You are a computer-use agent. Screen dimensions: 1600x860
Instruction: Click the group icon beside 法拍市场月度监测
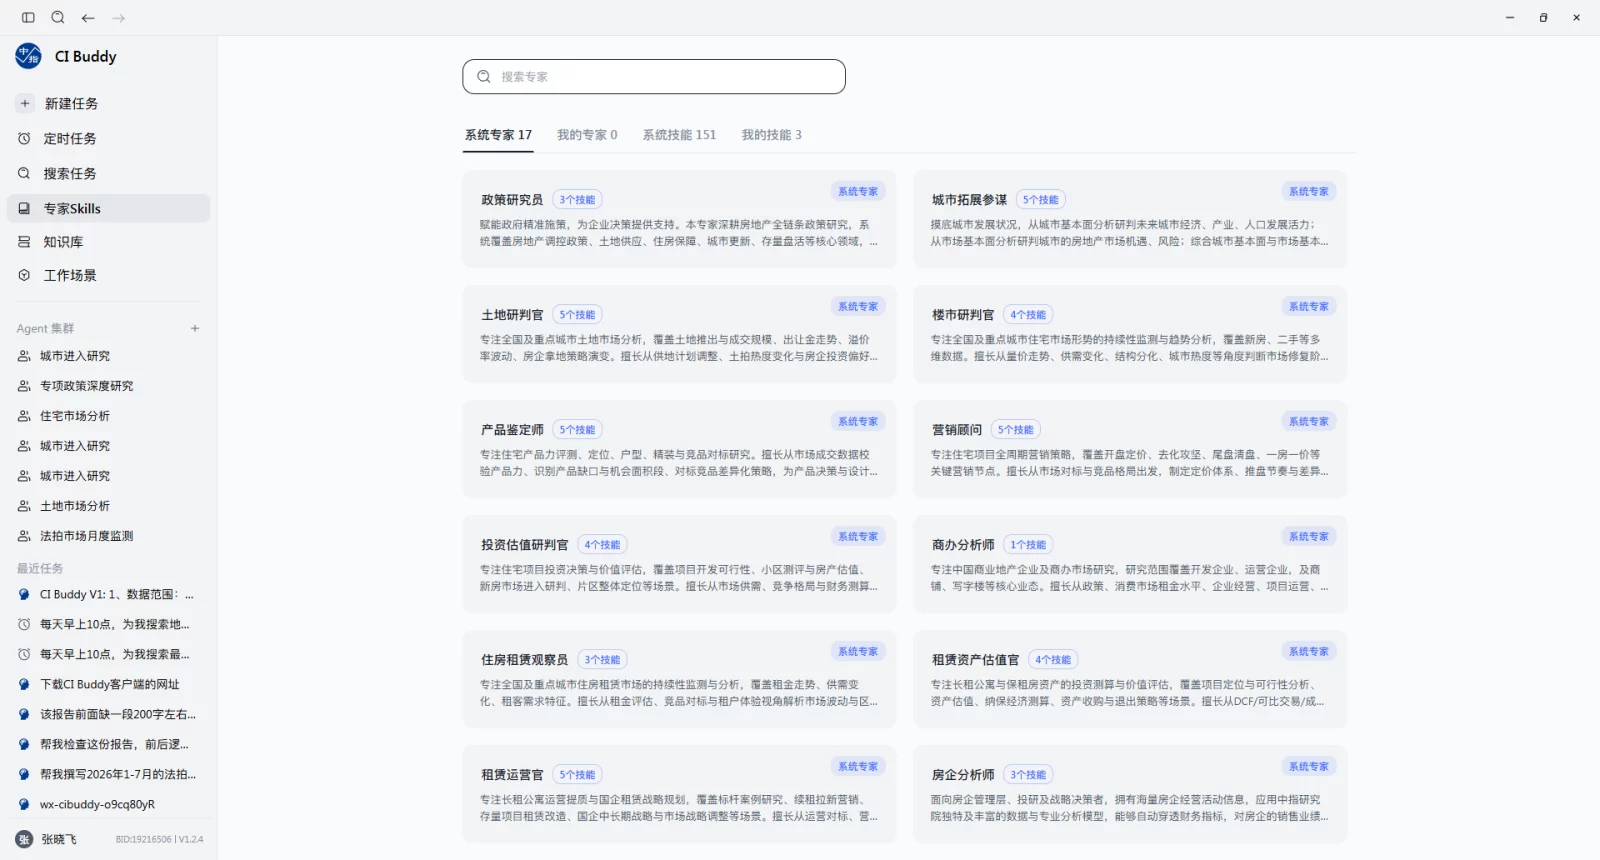[24, 536]
